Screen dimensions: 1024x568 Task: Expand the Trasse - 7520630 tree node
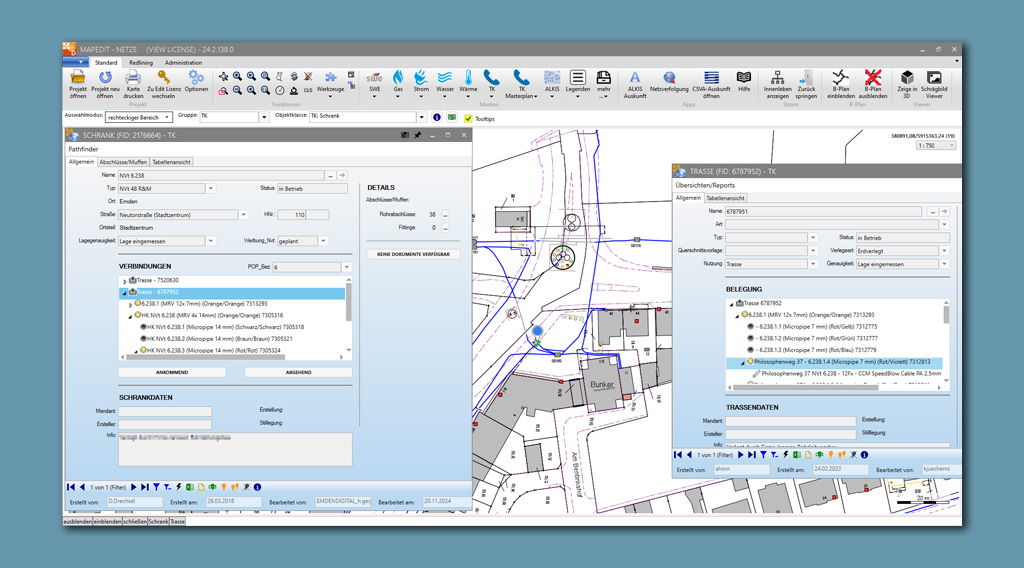point(125,281)
